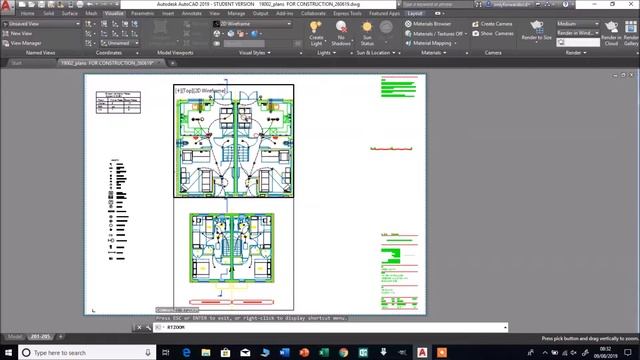Open Windows Start menu
This screenshot has width=640, height=360.
tap(8, 352)
